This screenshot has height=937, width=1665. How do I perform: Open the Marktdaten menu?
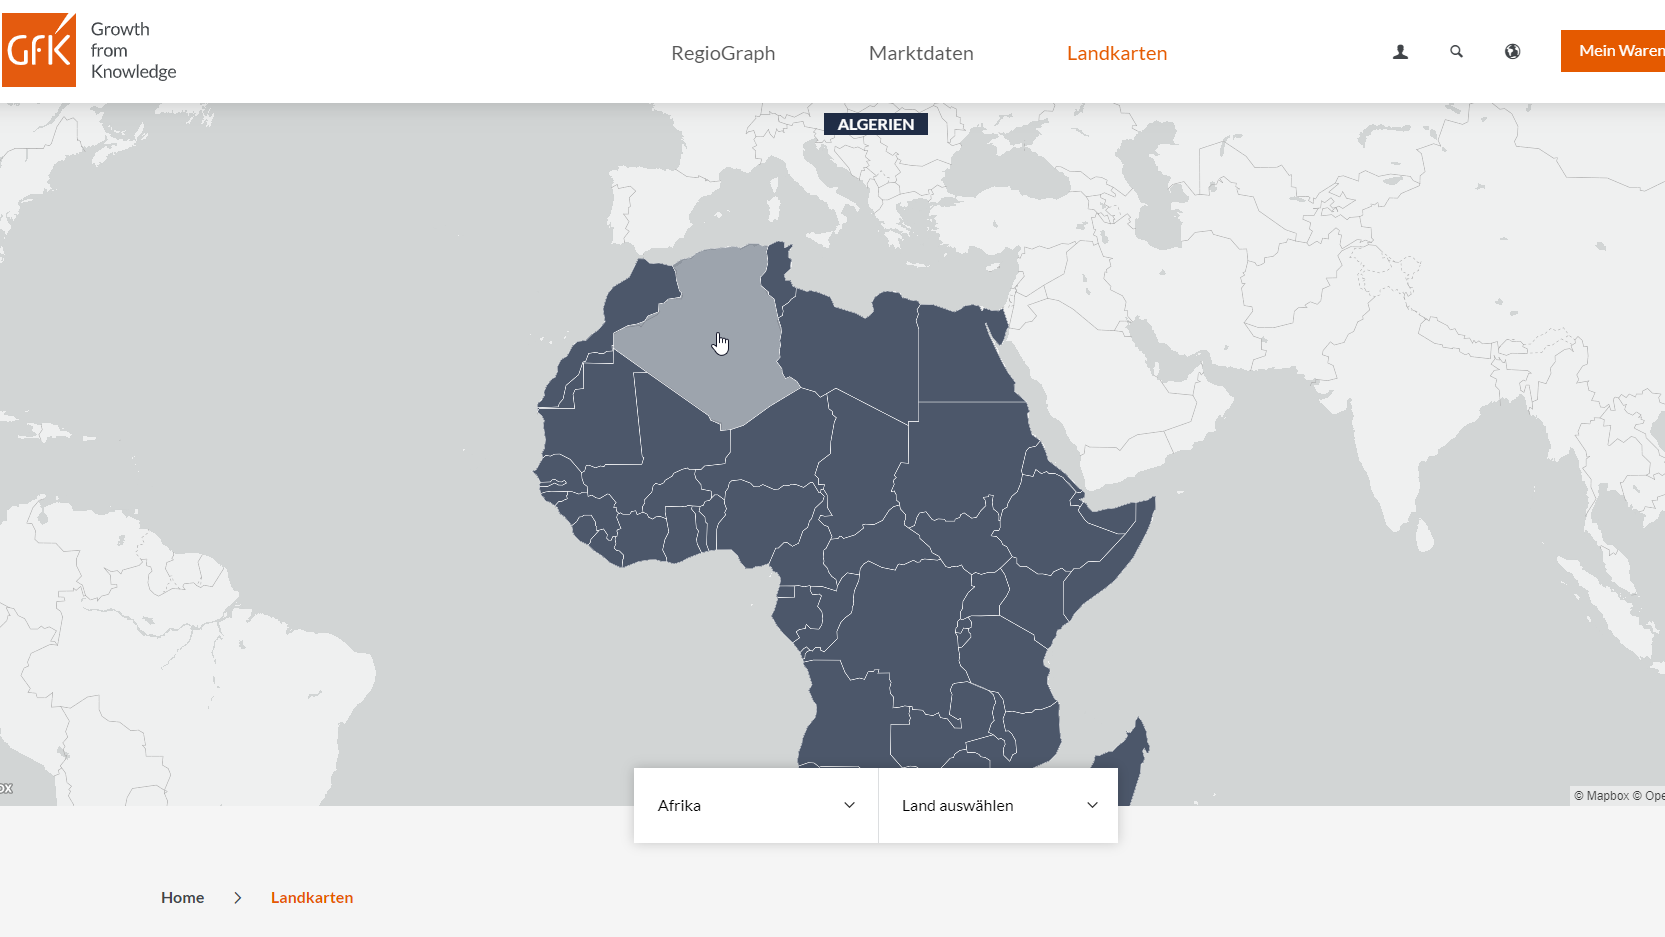click(921, 53)
